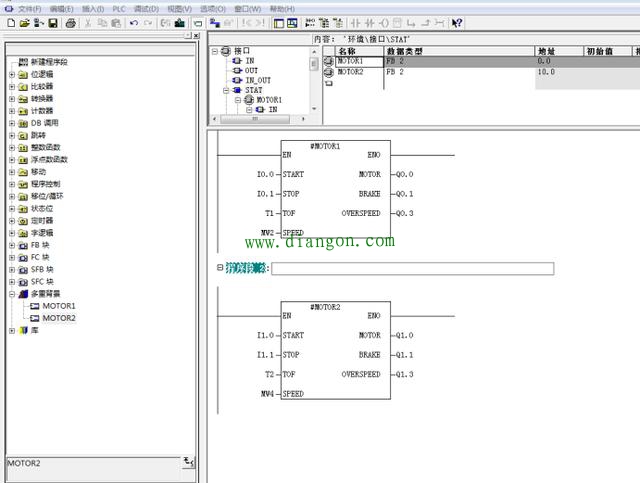Click the New block toolbar icon

click(11, 23)
